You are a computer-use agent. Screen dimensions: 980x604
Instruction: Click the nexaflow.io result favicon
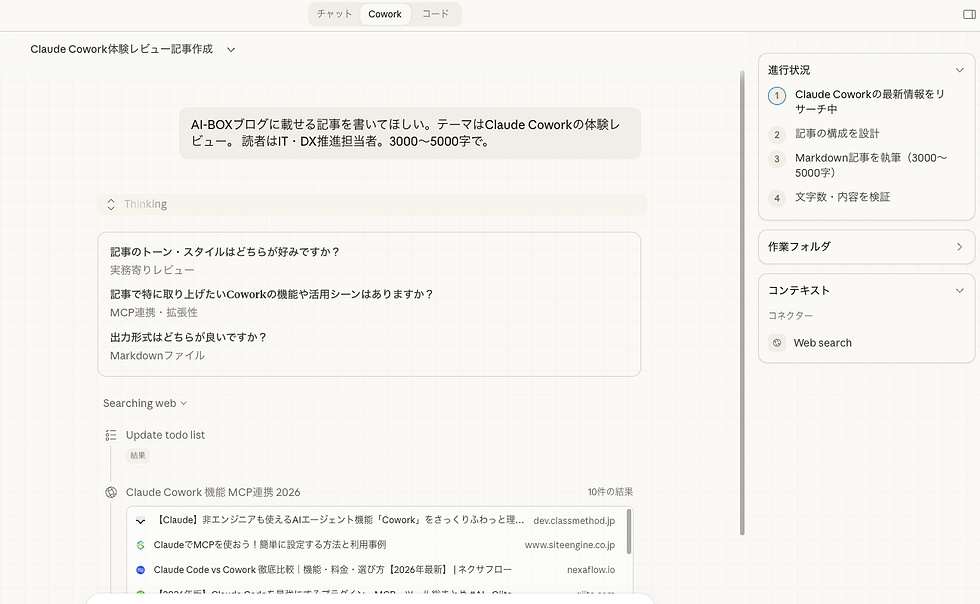click(141, 570)
